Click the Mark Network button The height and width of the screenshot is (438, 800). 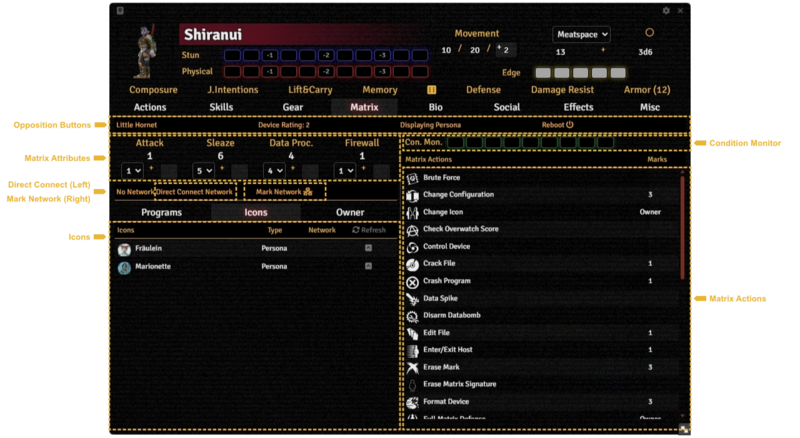[x=284, y=191]
